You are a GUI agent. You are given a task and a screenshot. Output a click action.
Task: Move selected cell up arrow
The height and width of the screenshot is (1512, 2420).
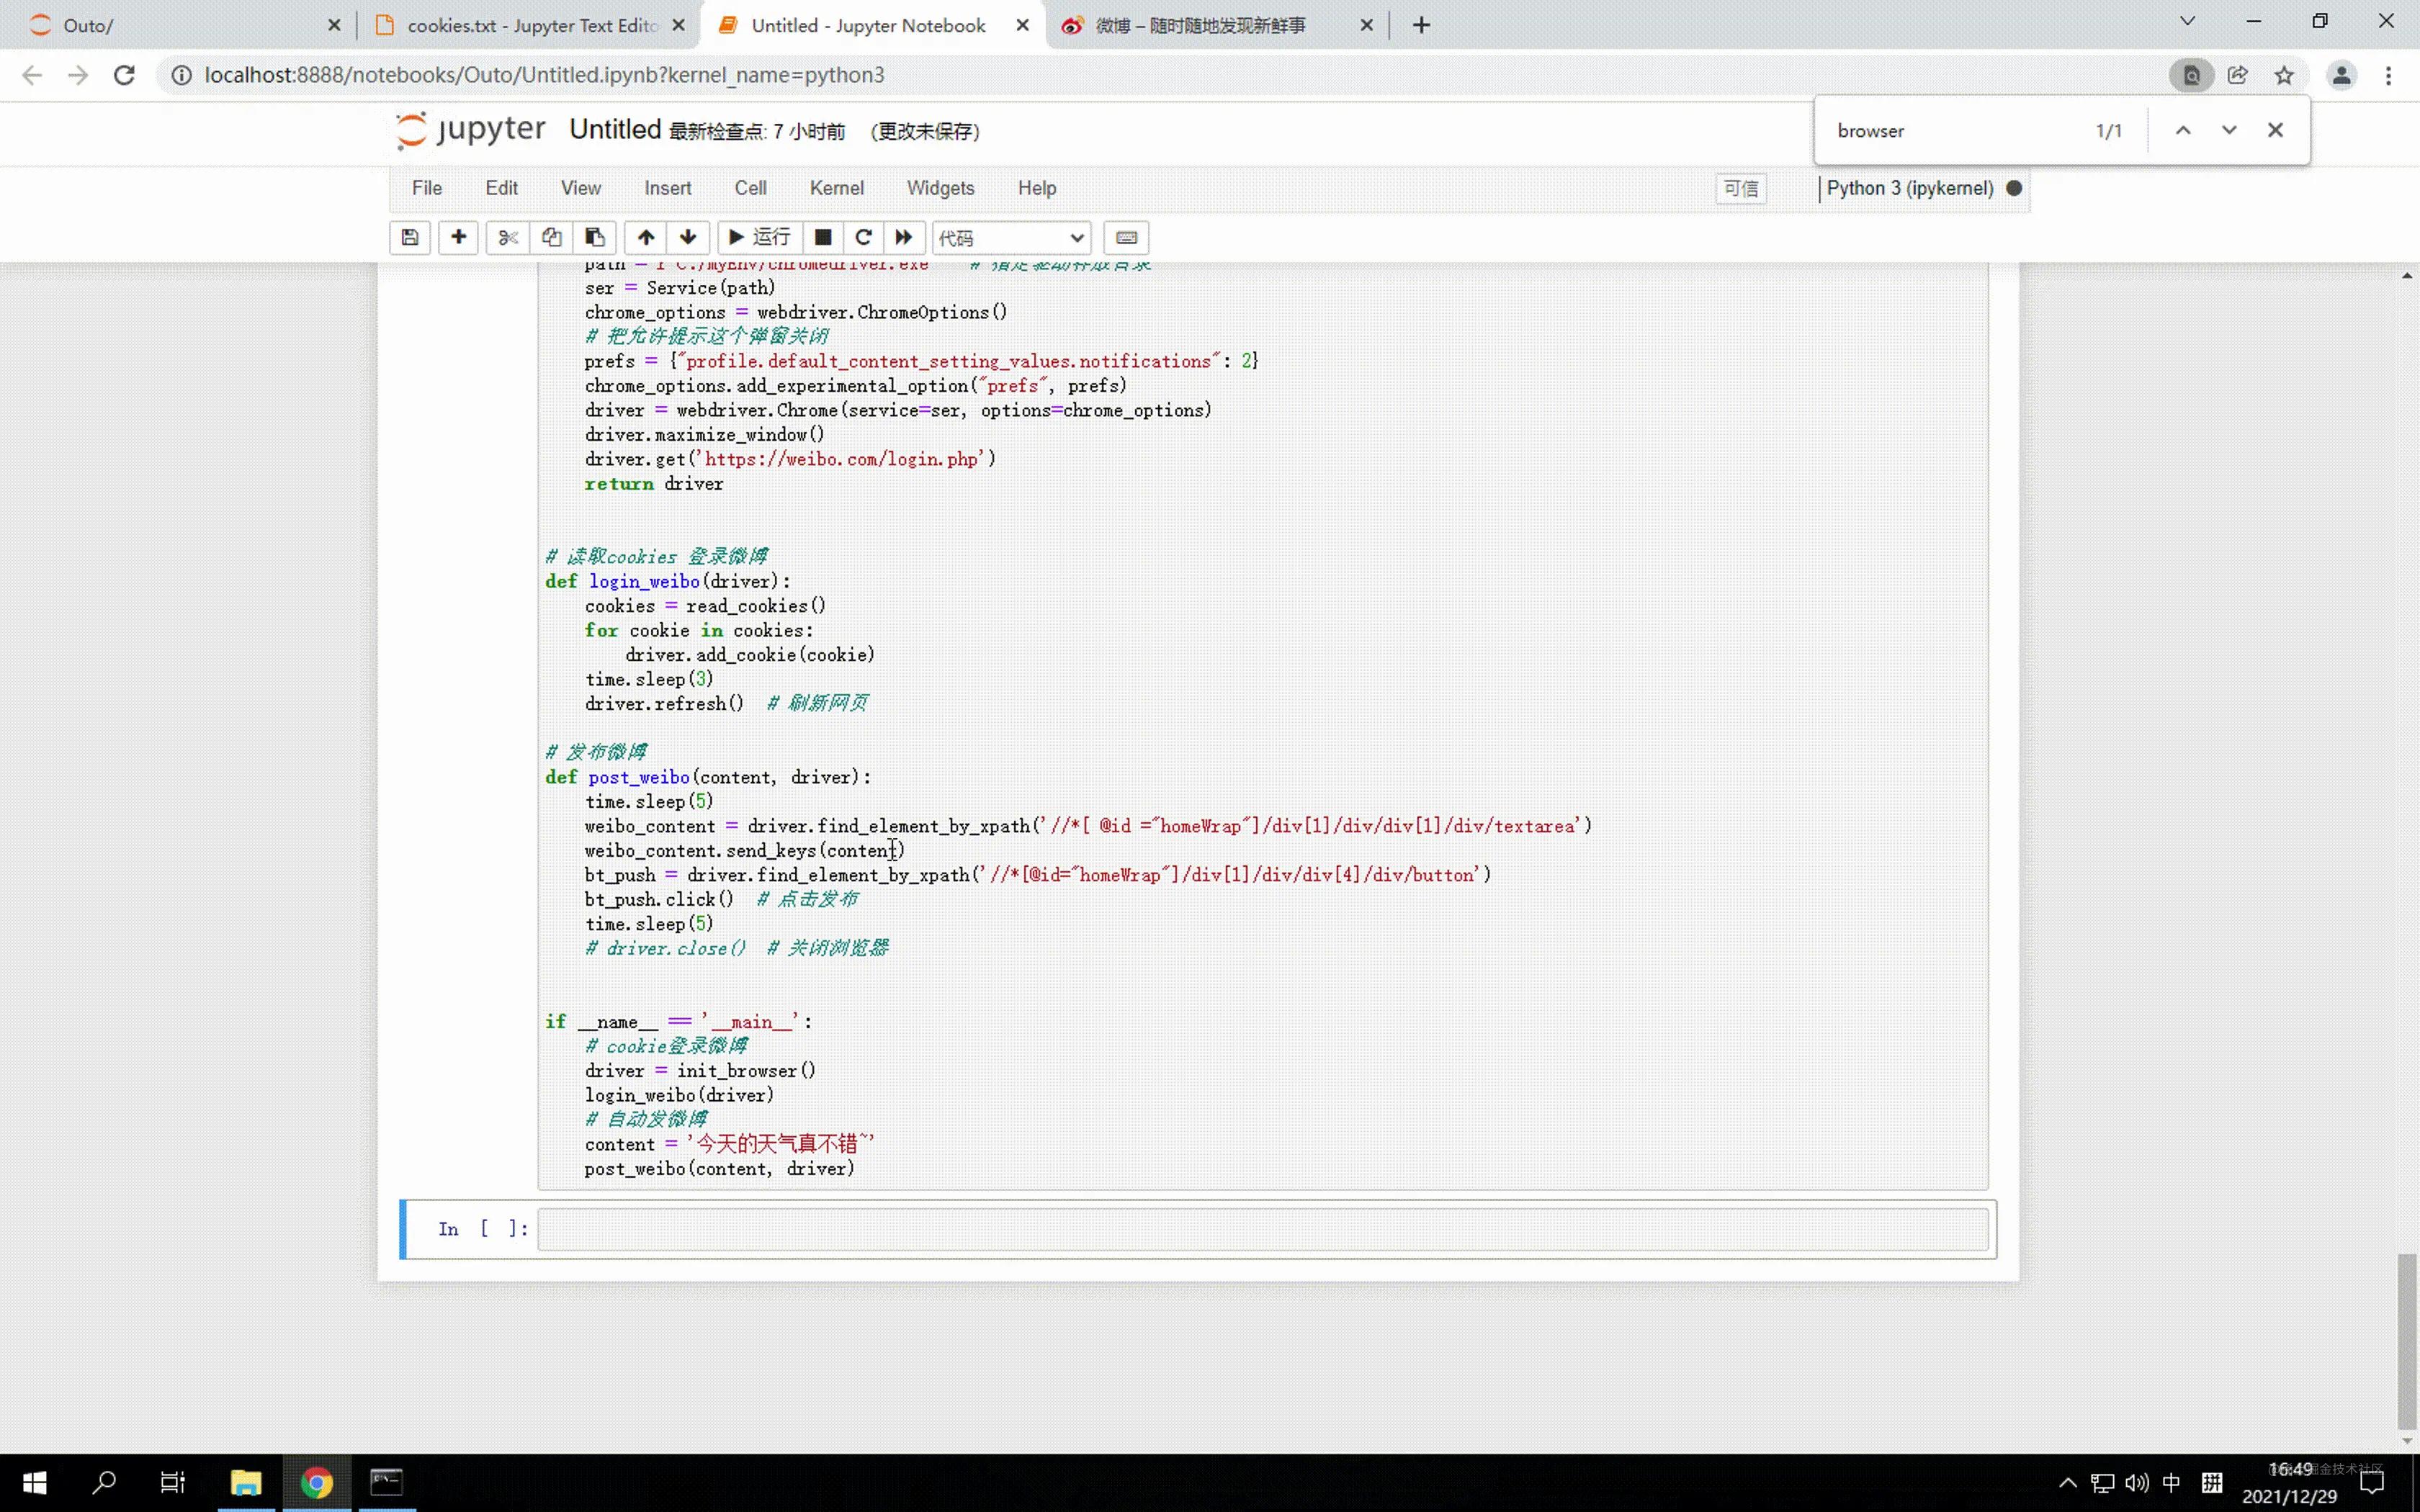point(646,237)
